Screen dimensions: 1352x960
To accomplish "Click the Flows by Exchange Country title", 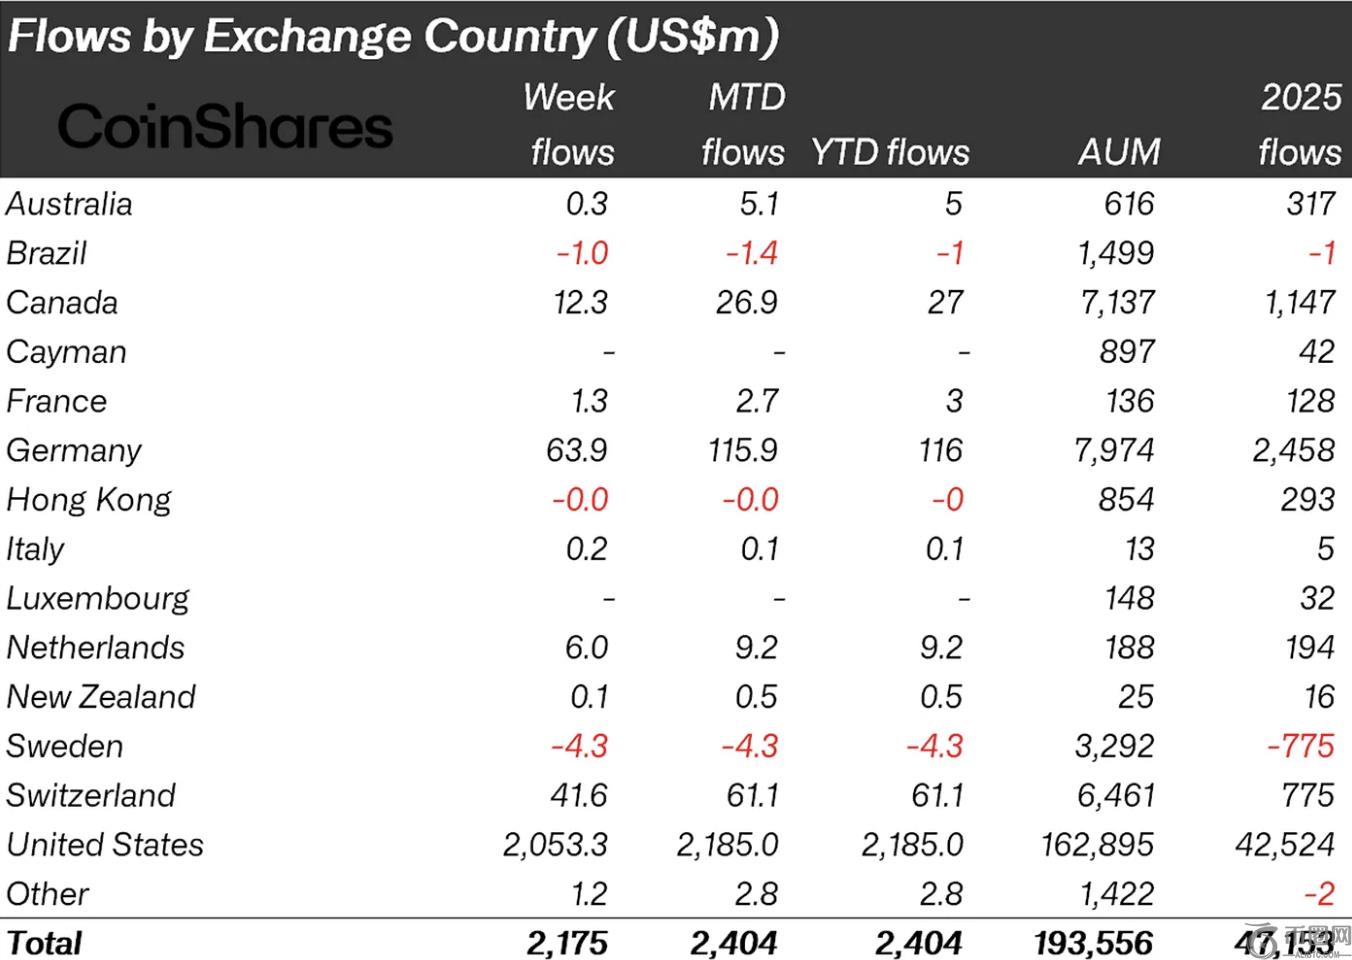I will click(x=392, y=37).
